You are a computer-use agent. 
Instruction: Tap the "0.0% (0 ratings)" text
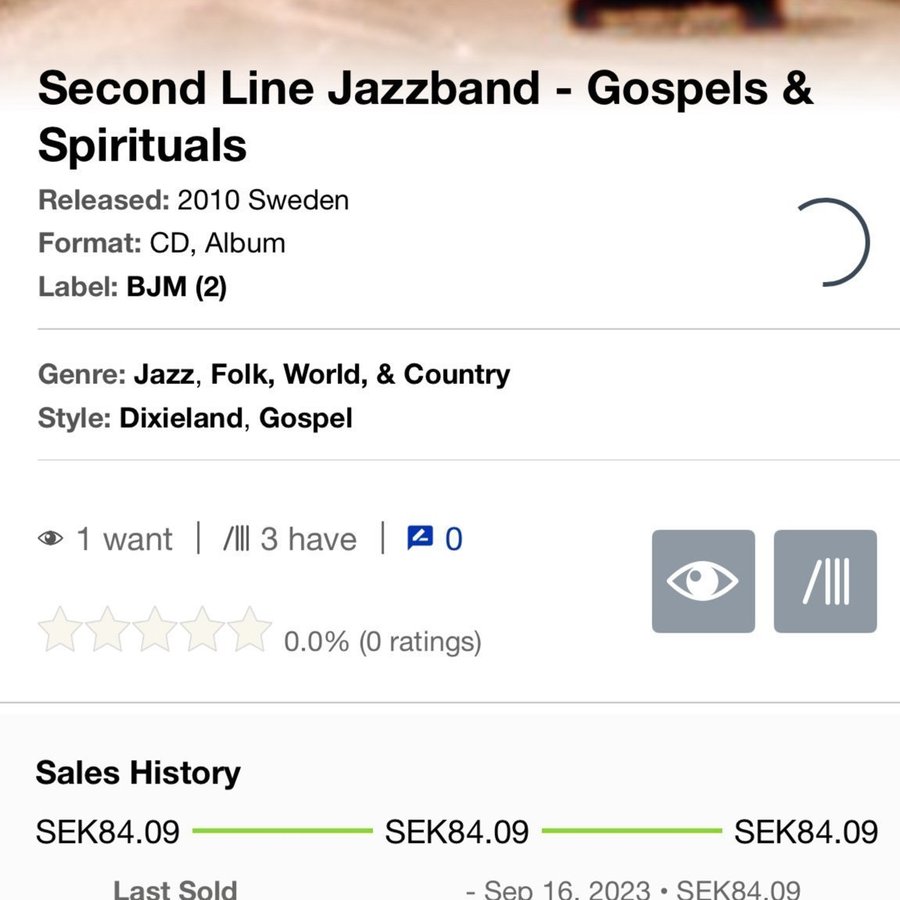click(382, 641)
